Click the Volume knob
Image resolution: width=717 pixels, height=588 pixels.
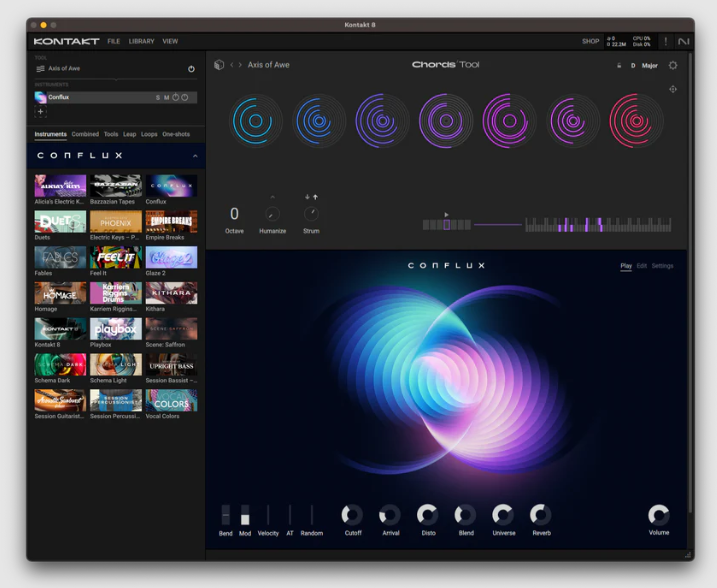click(x=659, y=515)
